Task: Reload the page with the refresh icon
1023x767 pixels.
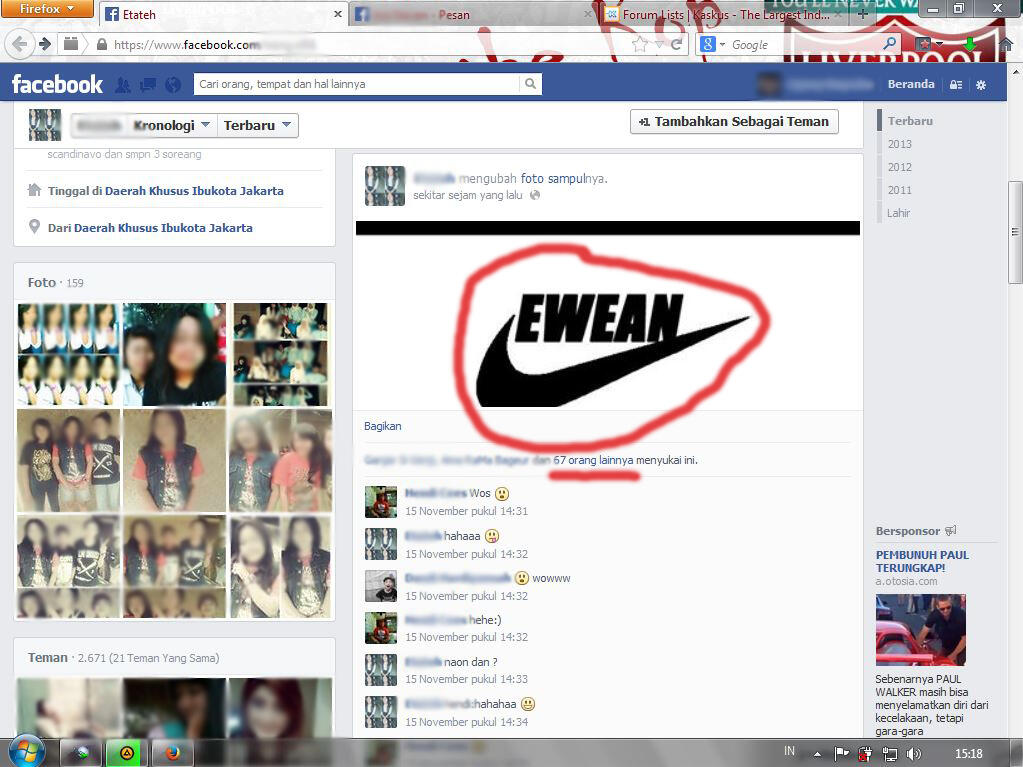Action: [677, 44]
